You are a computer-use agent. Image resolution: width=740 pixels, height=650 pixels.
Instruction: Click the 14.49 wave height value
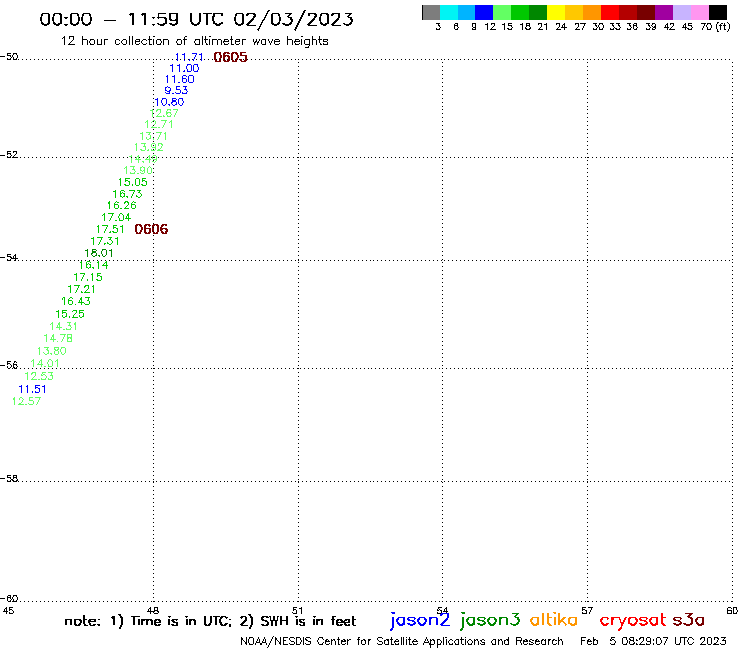tap(143, 159)
